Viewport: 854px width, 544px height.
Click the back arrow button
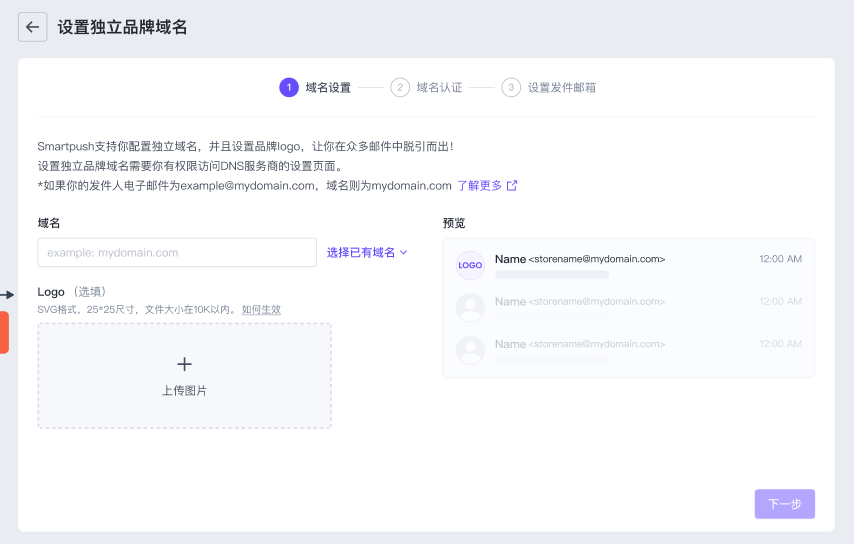pos(33,27)
